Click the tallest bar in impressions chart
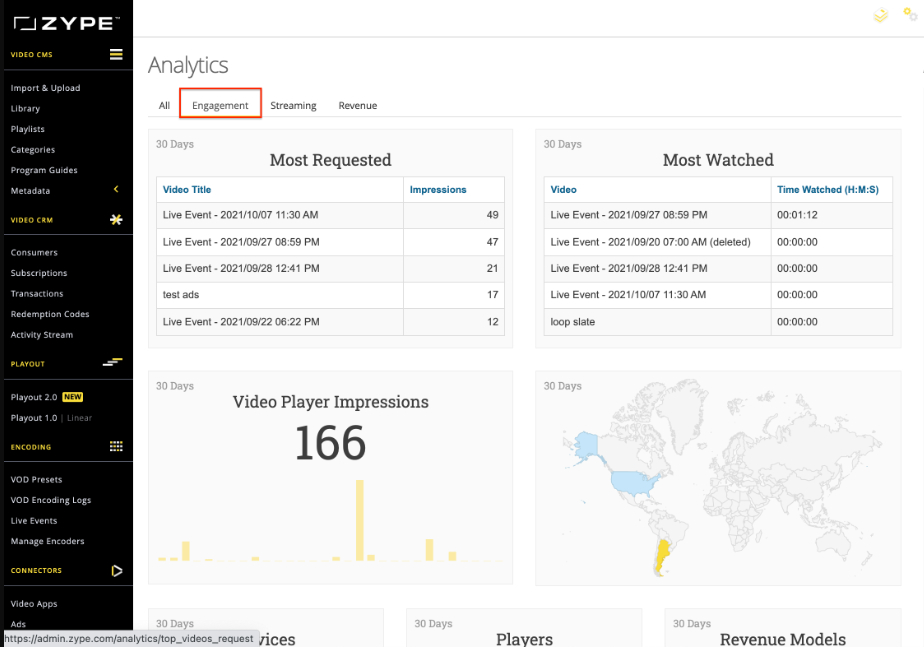This screenshot has width=924, height=647. pos(359,520)
